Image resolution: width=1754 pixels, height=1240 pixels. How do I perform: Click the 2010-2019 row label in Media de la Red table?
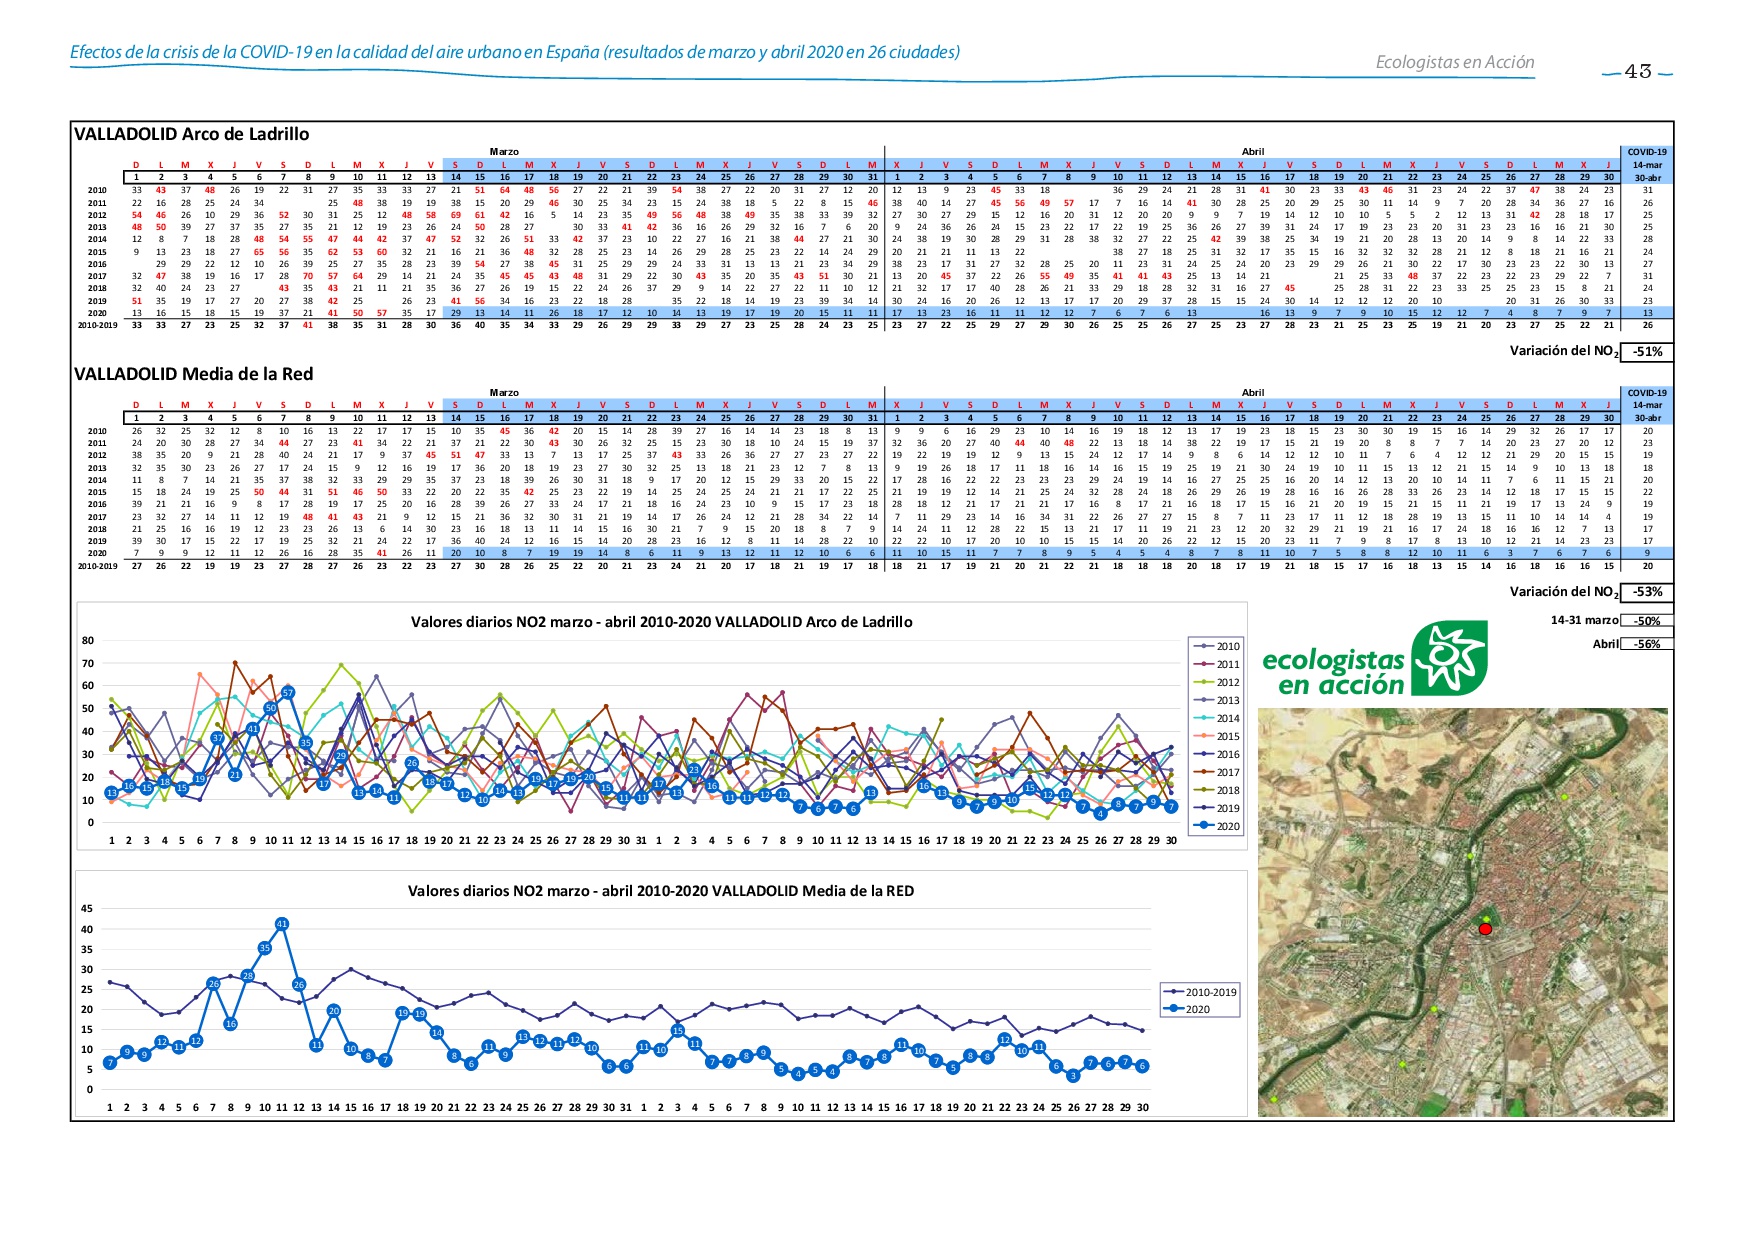(x=97, y=565)
